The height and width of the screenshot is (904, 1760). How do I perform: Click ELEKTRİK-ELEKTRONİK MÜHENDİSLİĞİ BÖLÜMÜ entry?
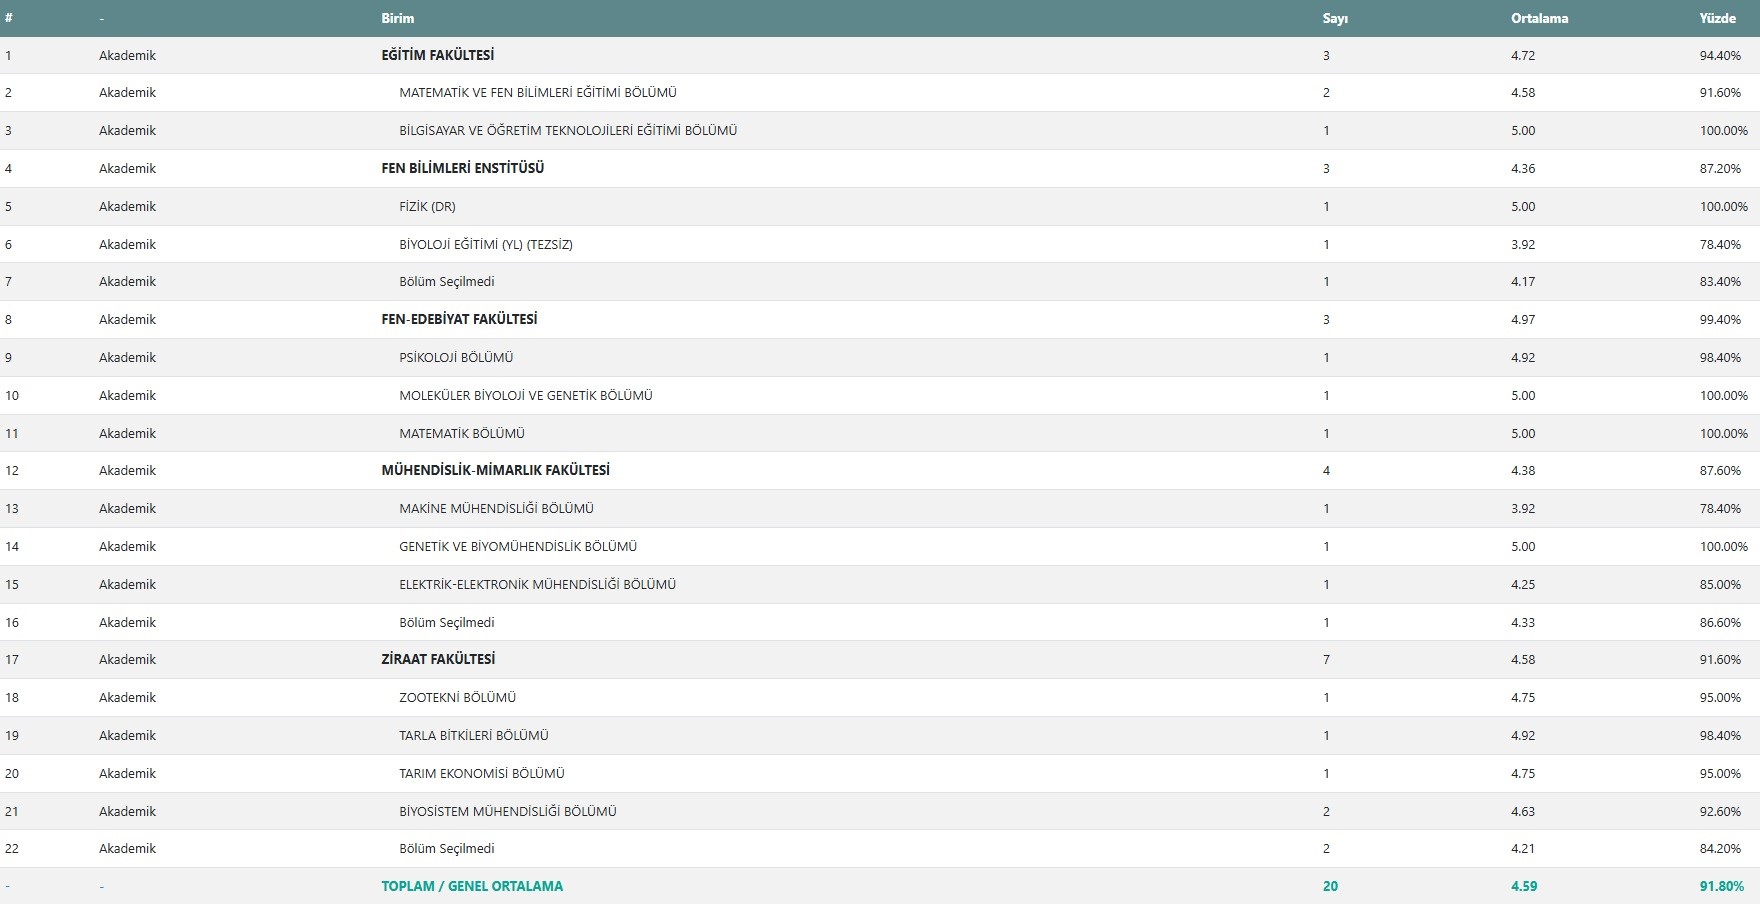click(x=537, y=584)
